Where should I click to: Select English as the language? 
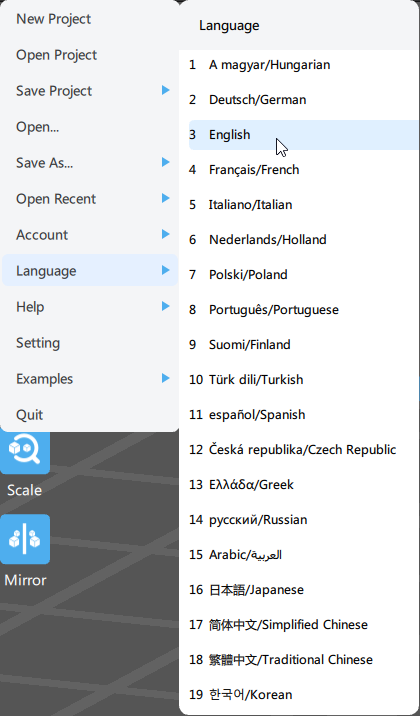coord(304,135)
